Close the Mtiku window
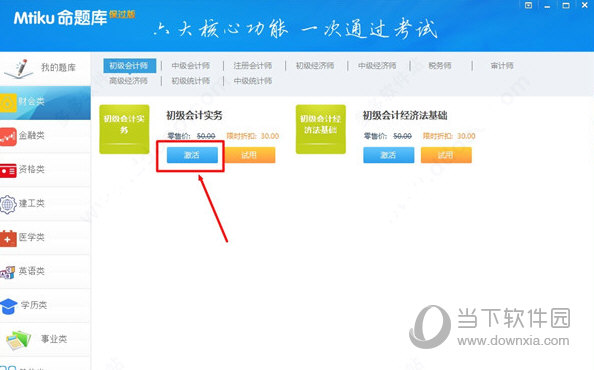Image resolution: width=594 pixels, height=370 pixels. pos(585,5)
